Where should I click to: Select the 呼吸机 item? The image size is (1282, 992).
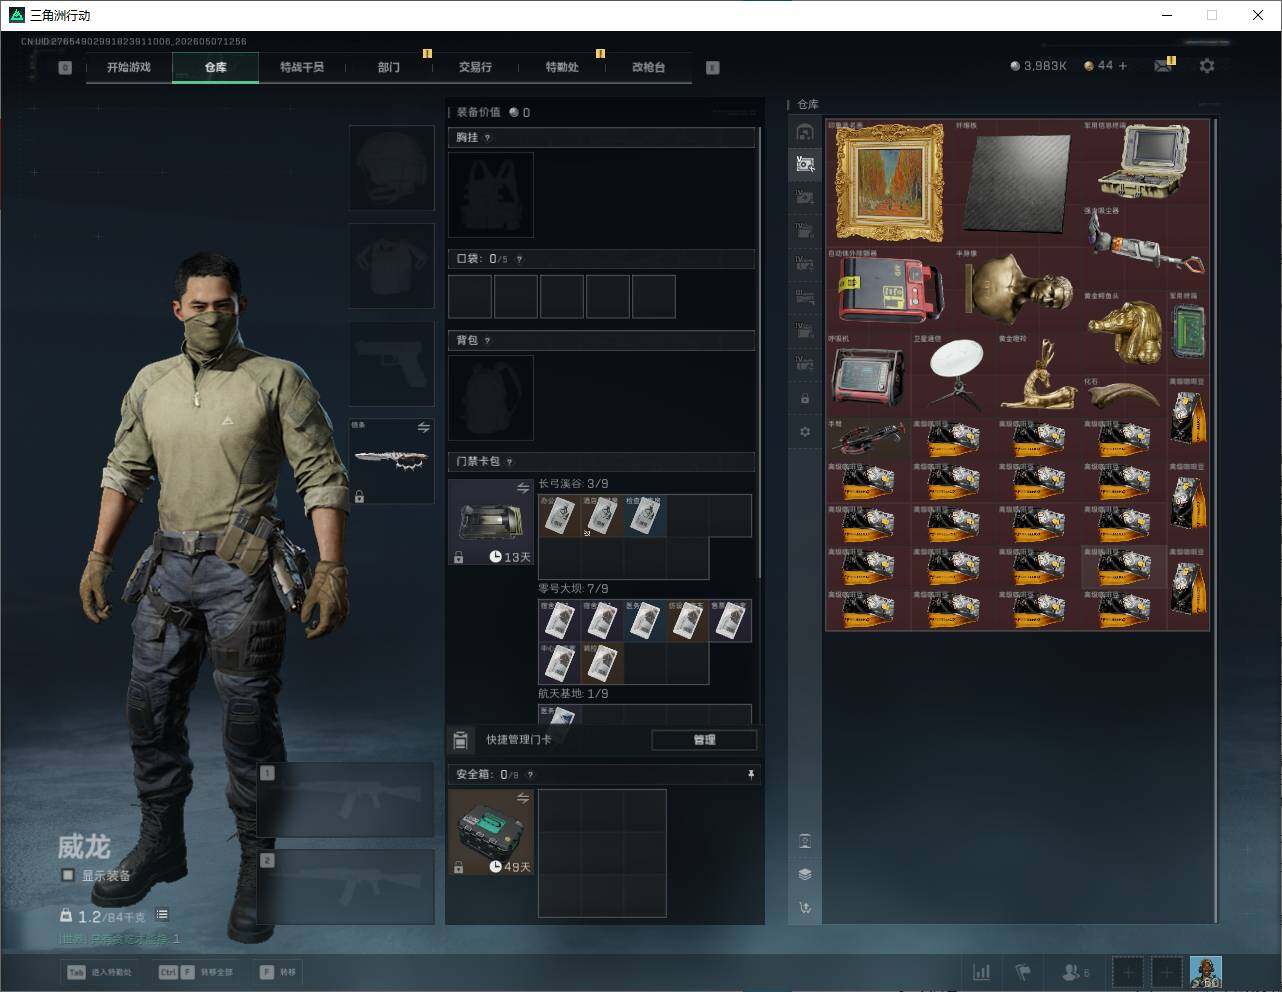868,375
